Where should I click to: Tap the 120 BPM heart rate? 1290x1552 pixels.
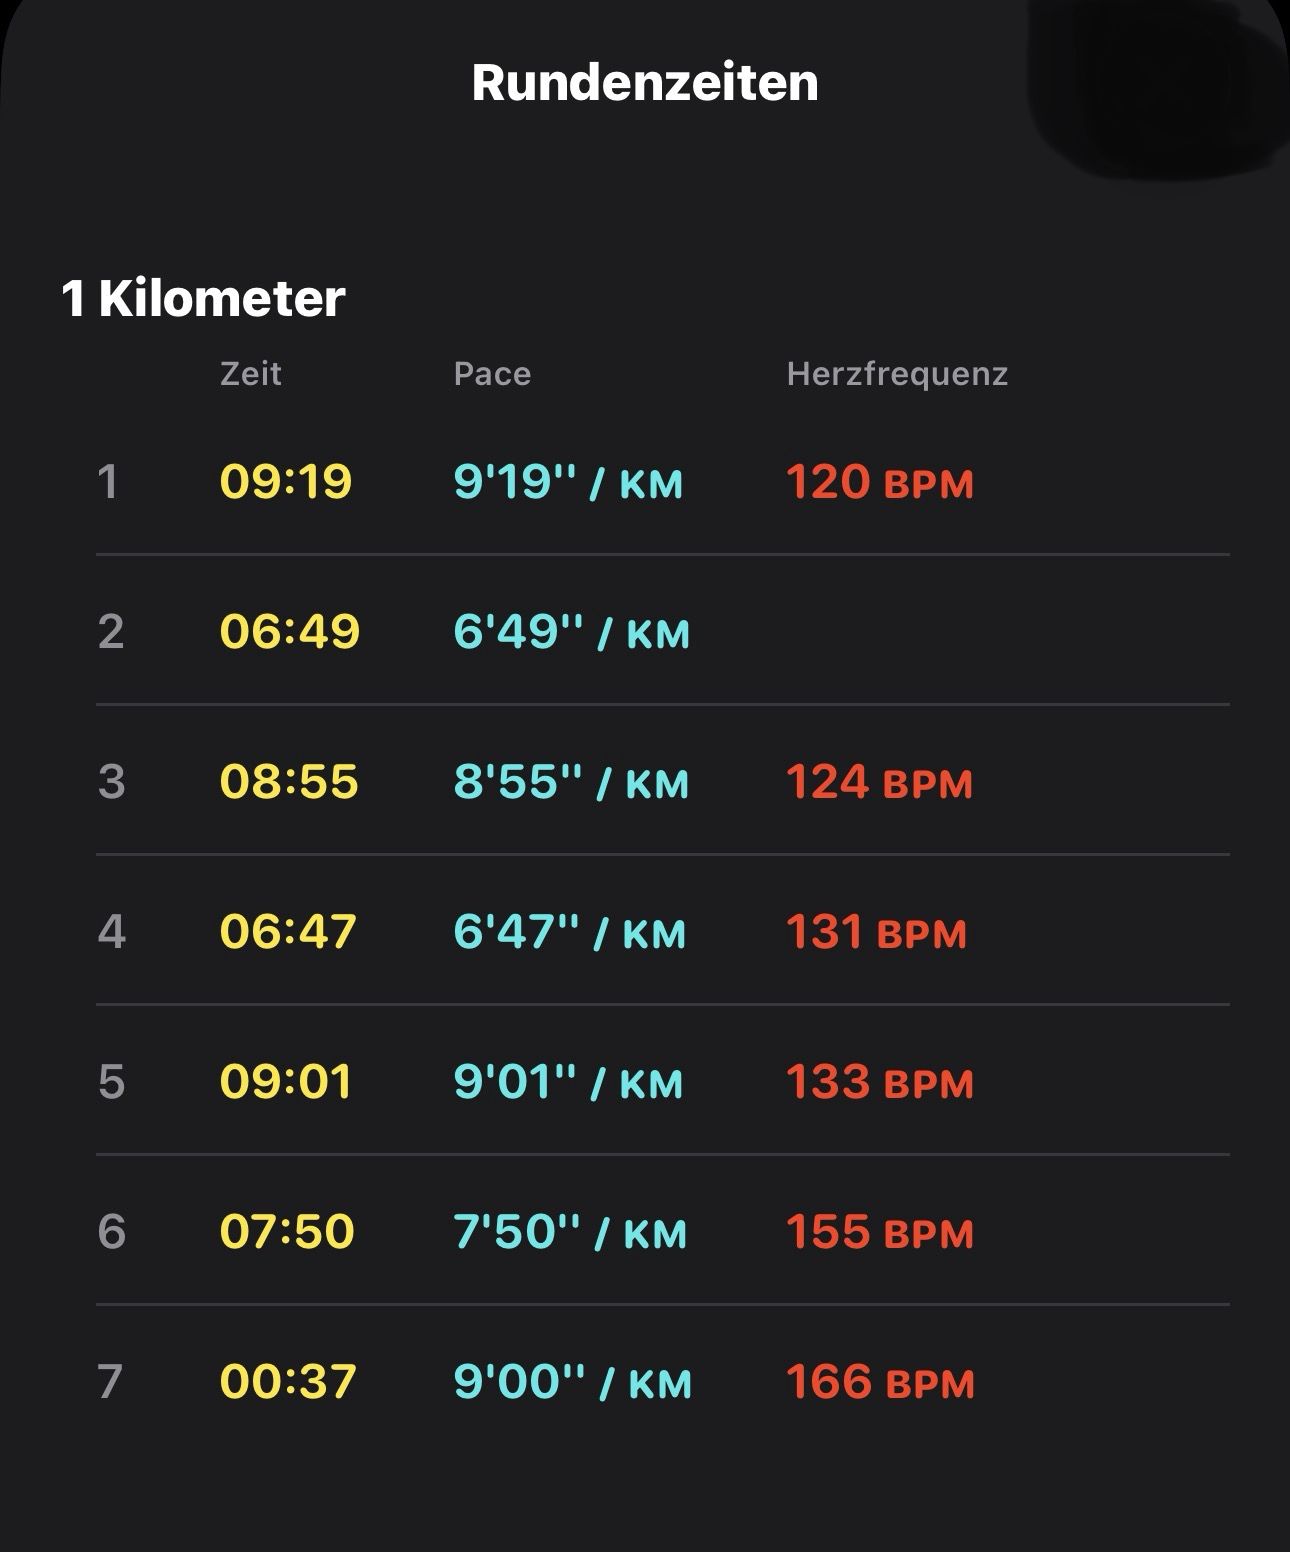tap(880, 481)
